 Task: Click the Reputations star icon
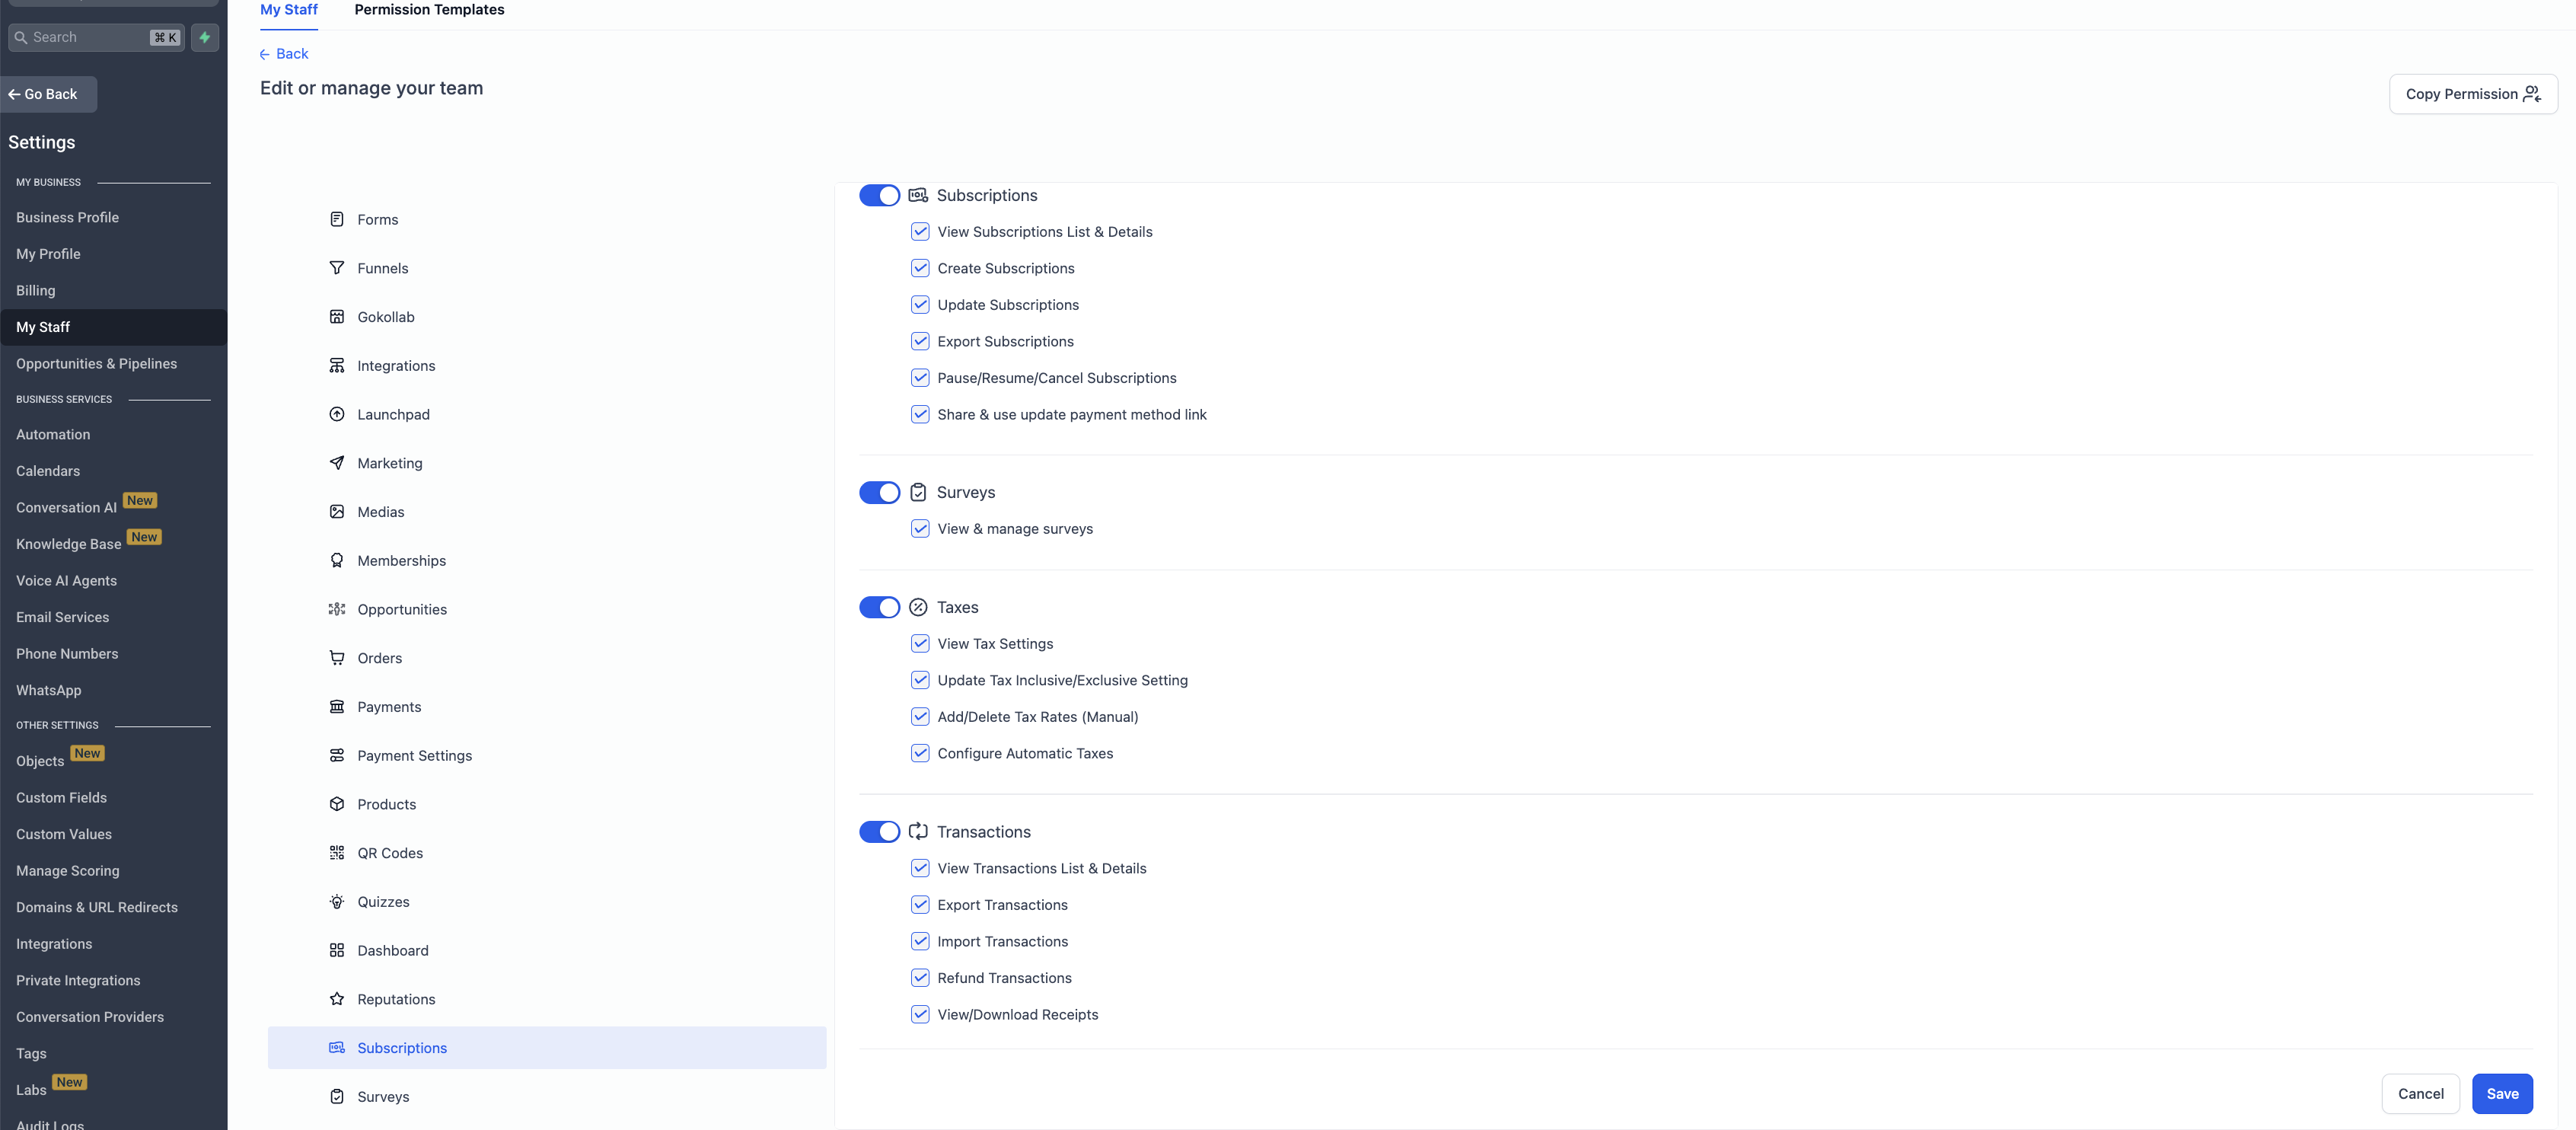337,999
